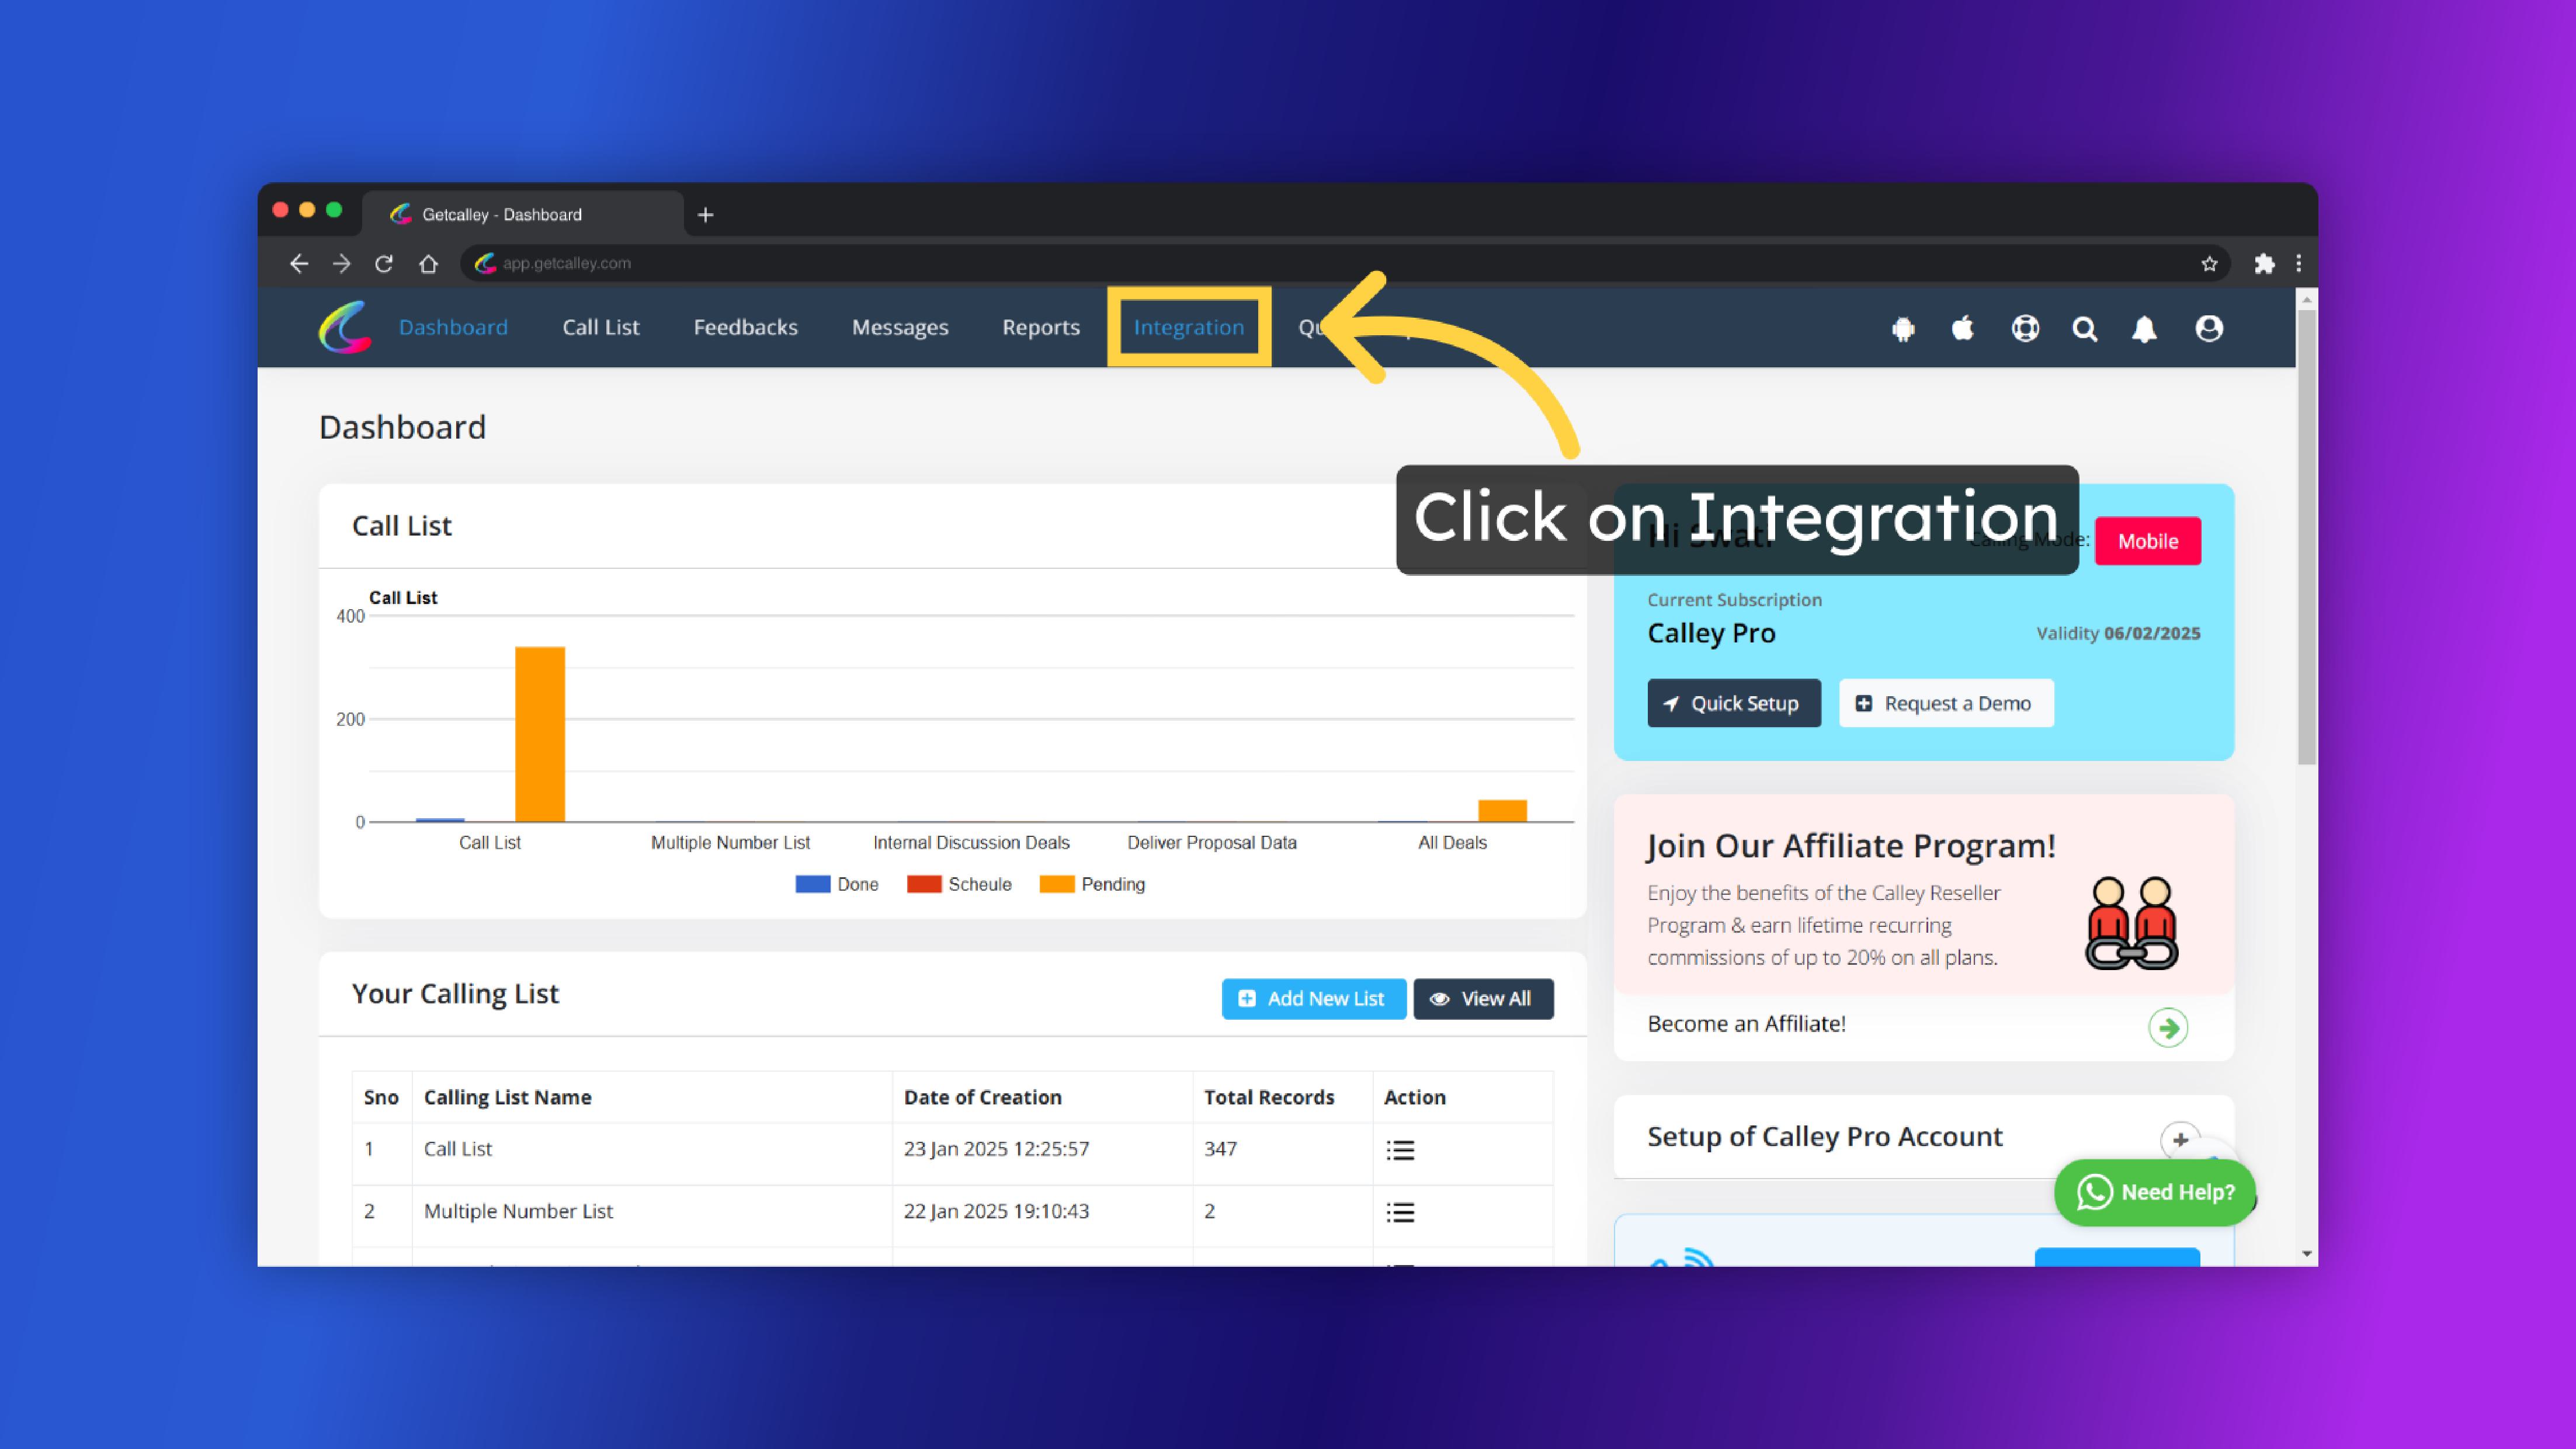Expand Setup of Calley Pro Account section
The width and height of the screenshot is (2576, 1449).
pos(2180,1139)
